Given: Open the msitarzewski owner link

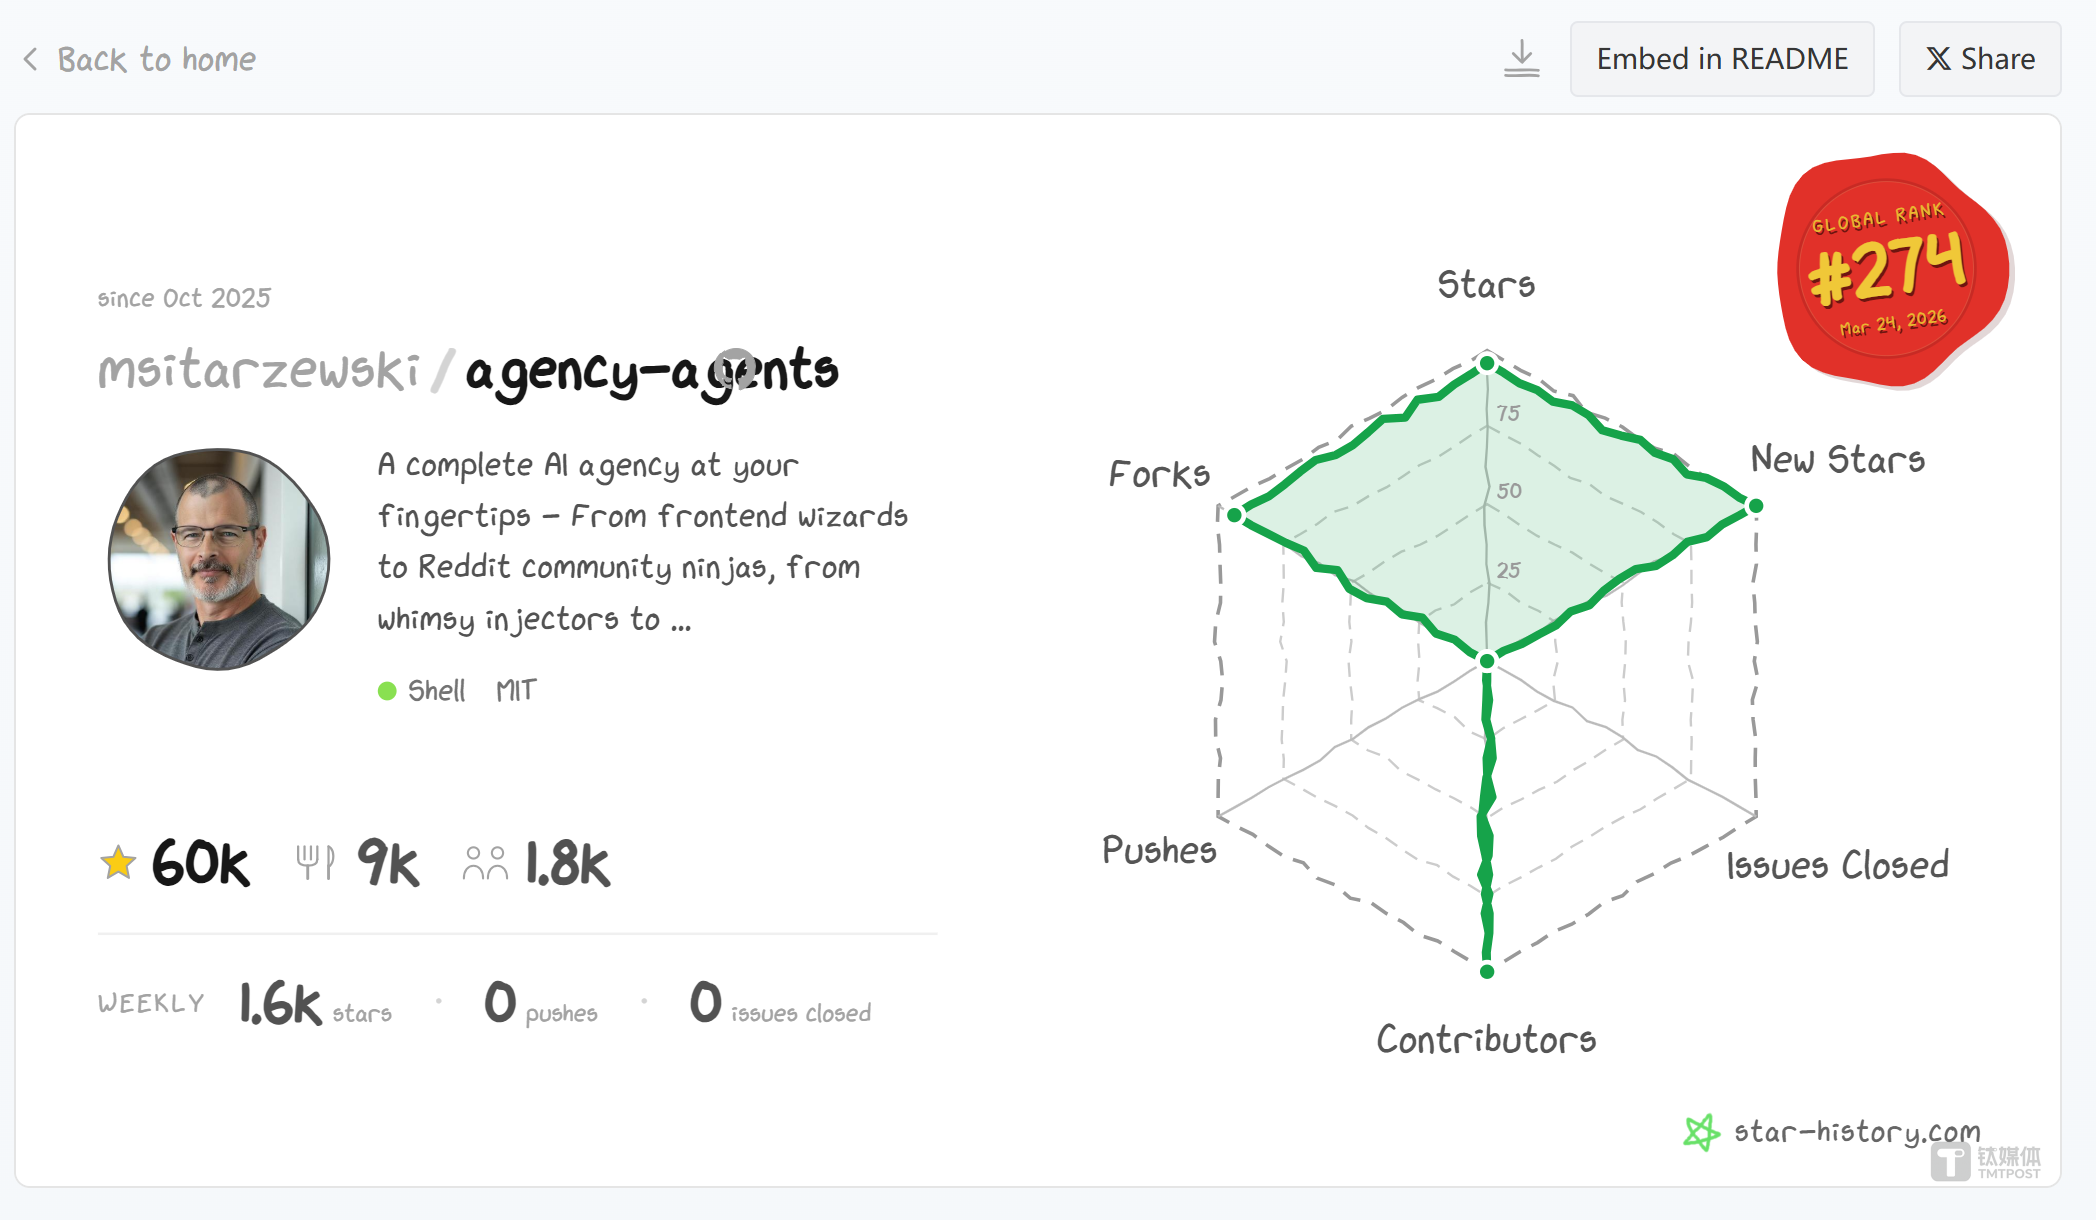Looking at the screenshot, I should click(x=259, y=371).
